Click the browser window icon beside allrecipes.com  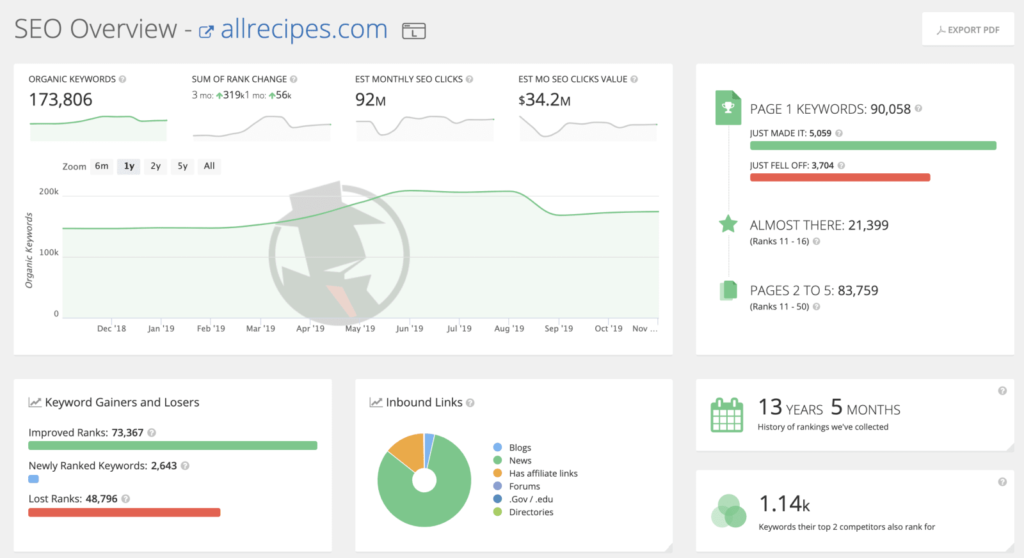tap(413, 31)
